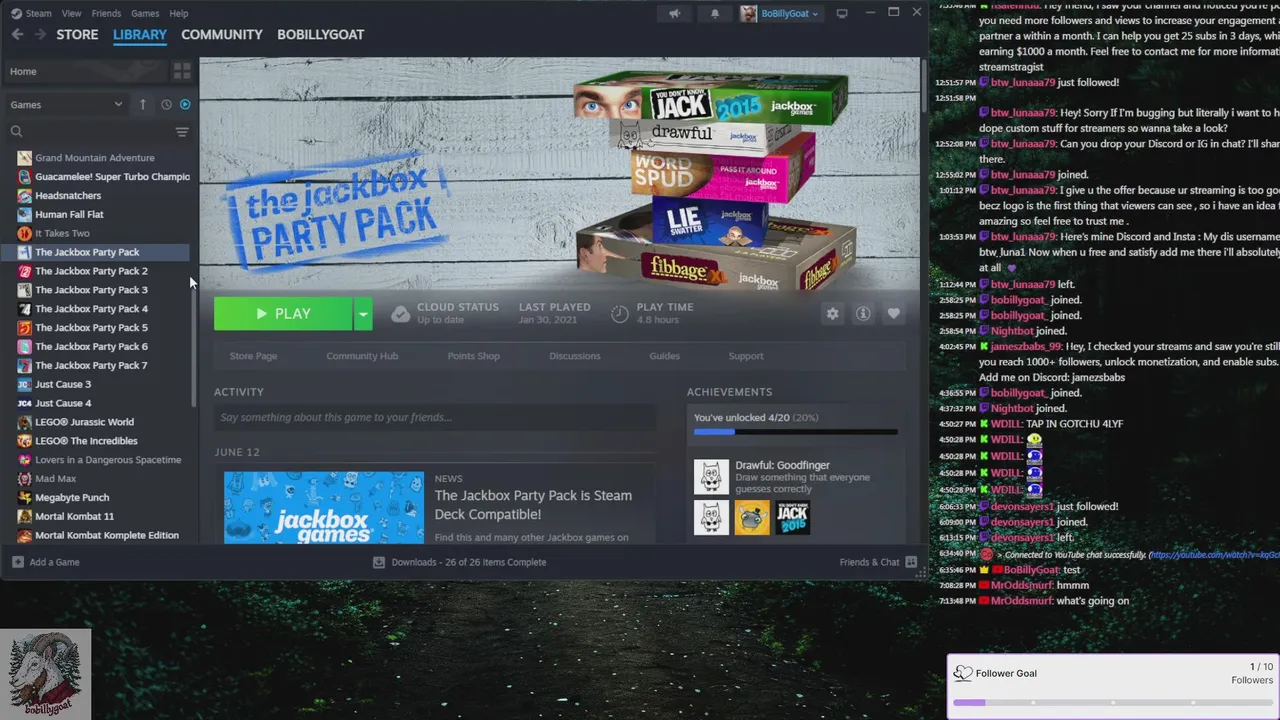Select The Jackbox Party Pack 7

(91, 365)
